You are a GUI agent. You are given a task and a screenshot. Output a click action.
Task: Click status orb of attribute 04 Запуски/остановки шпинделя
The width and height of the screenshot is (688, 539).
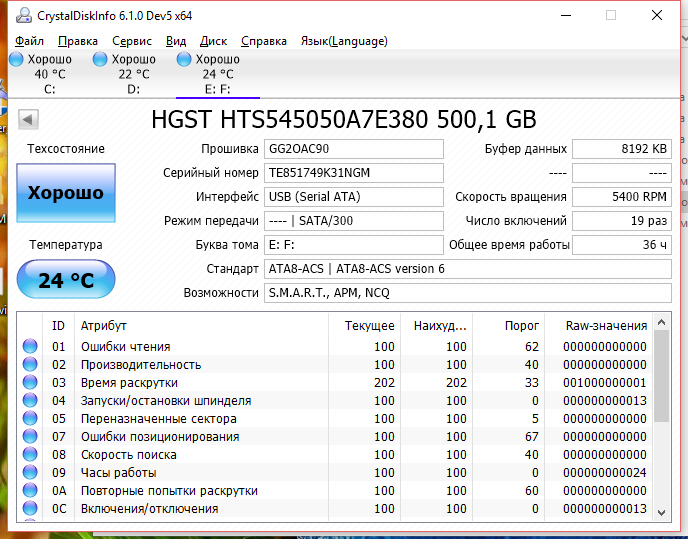(x=30, y=400)
